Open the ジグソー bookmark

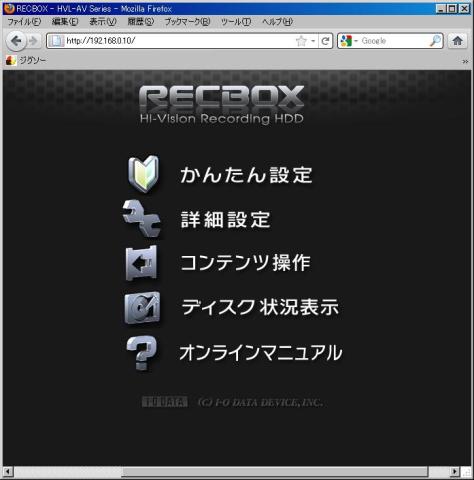tap(26, 60)
